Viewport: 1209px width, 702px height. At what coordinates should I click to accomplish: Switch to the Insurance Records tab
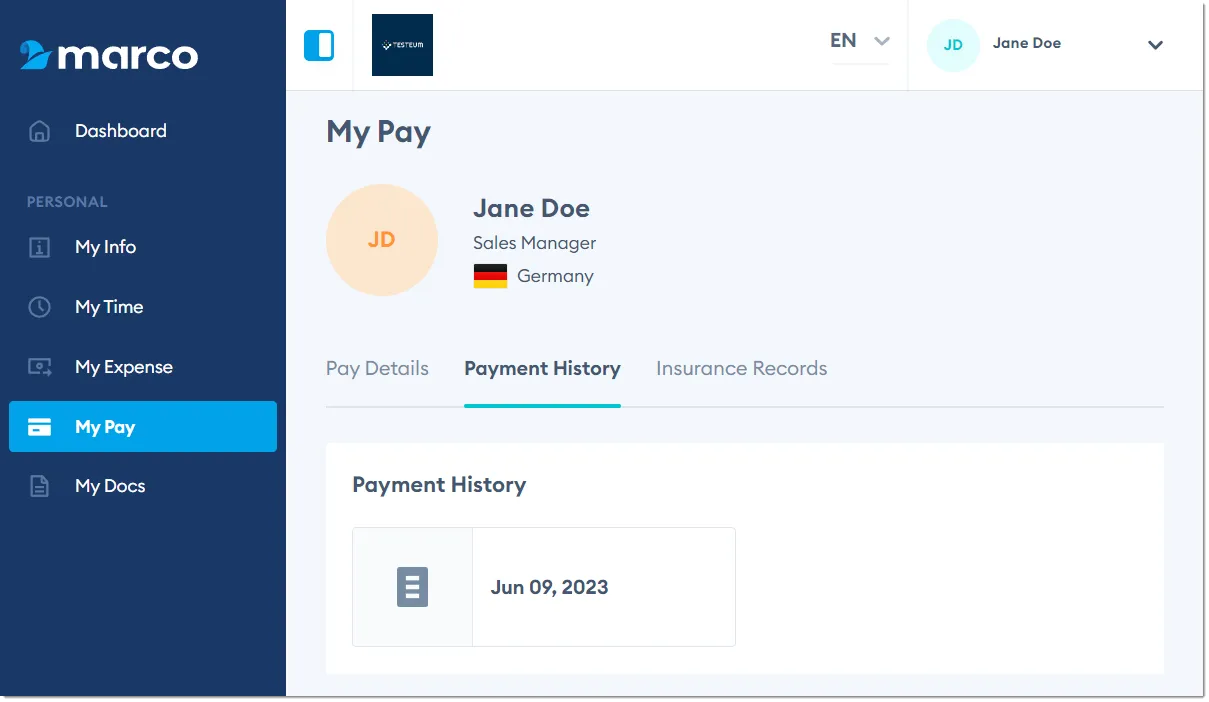pyautogui.click(x=741, y=369)
